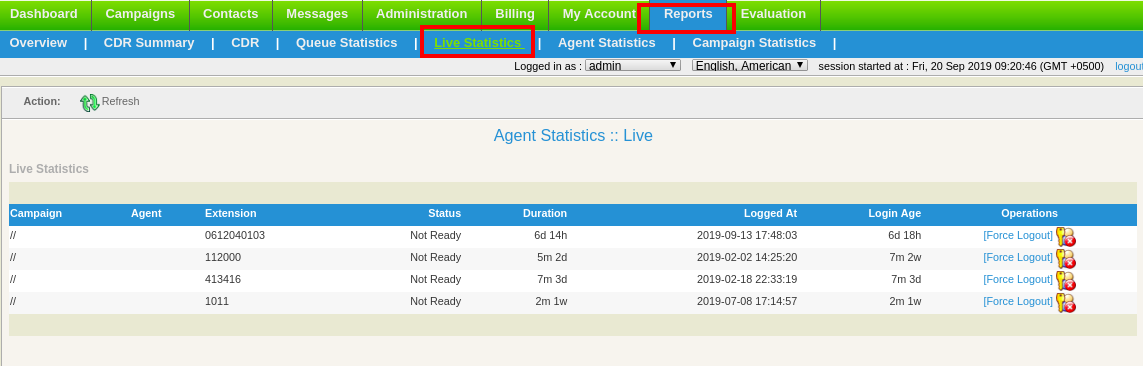This screenshot has width=1143, height=366.
Task: Open the Evaluation menu
Action: [773, 14]
